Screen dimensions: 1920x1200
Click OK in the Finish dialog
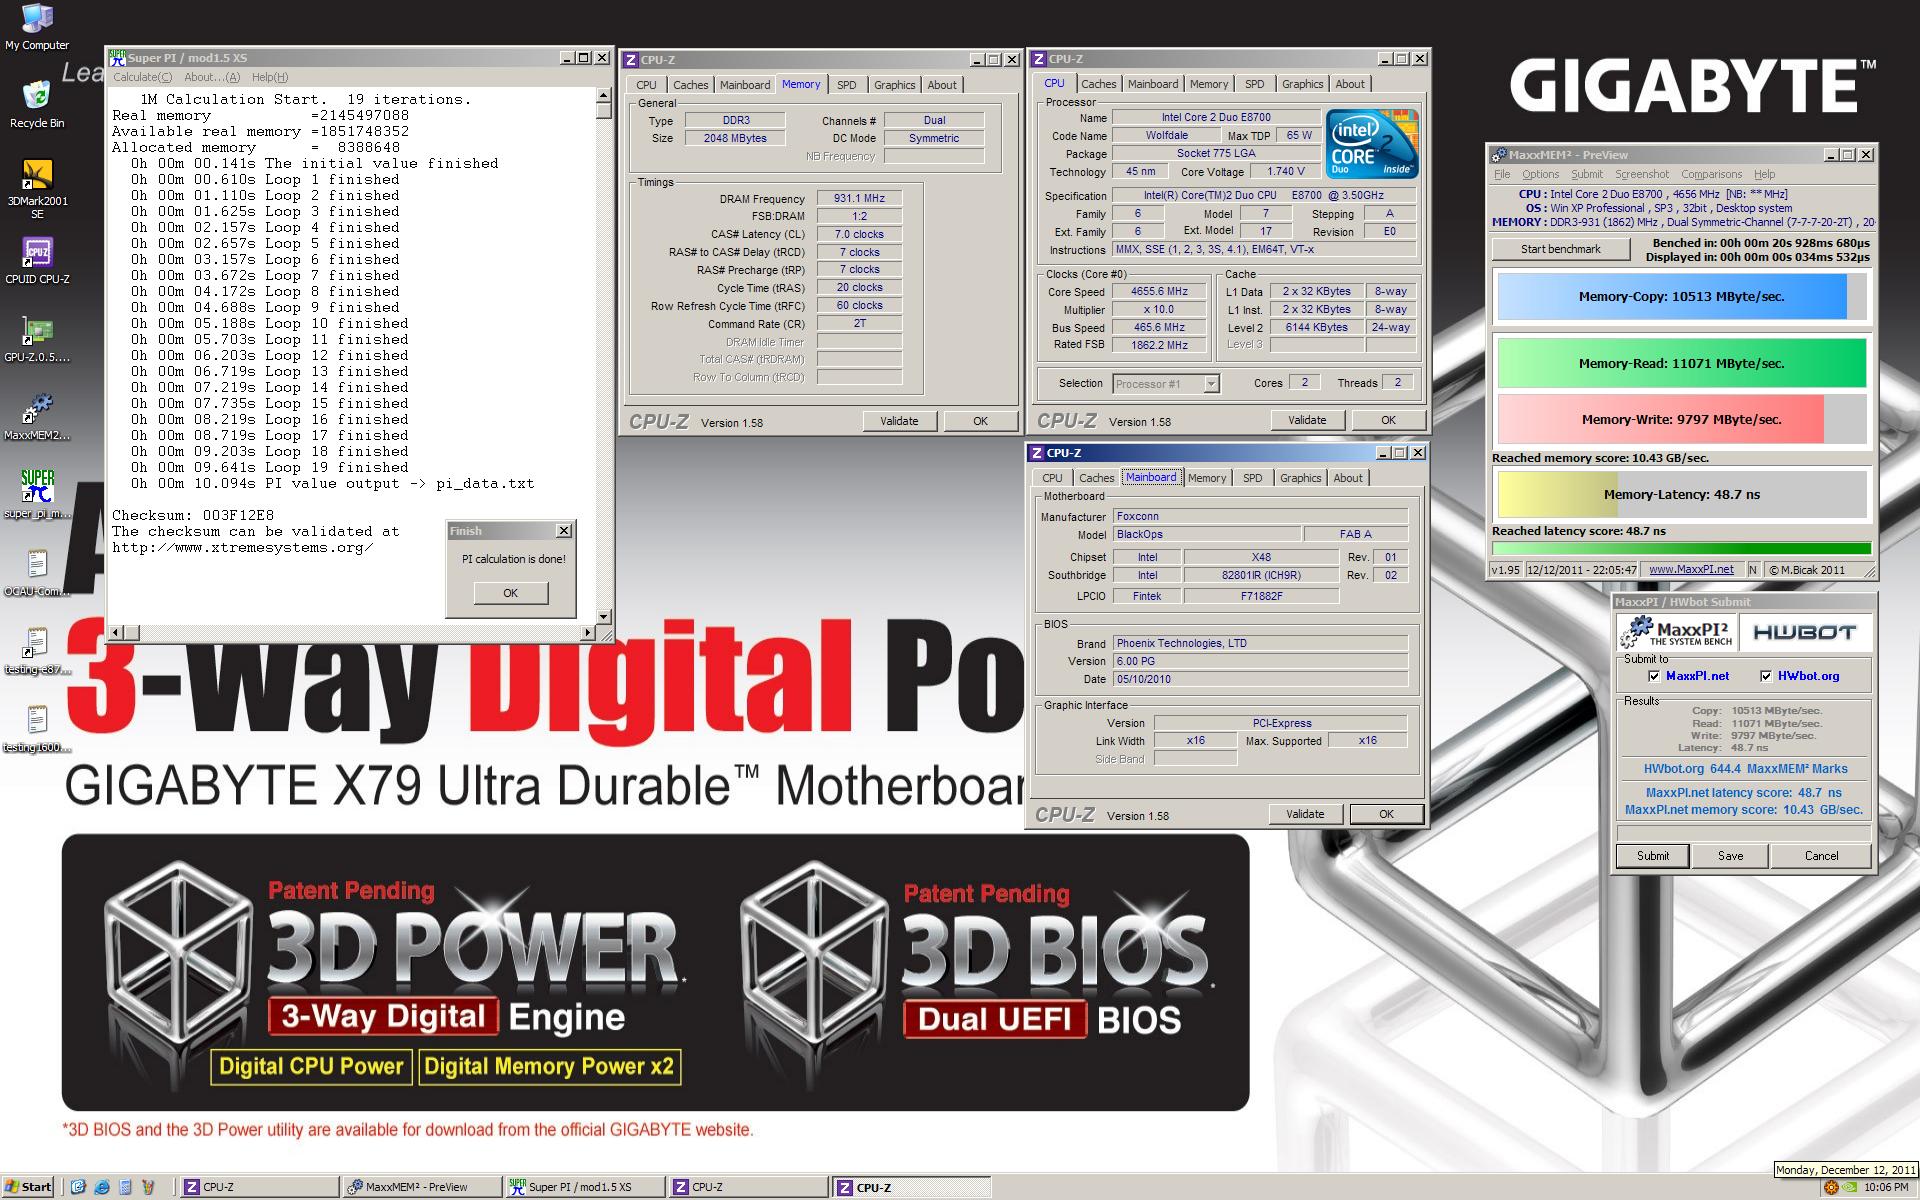510,593
